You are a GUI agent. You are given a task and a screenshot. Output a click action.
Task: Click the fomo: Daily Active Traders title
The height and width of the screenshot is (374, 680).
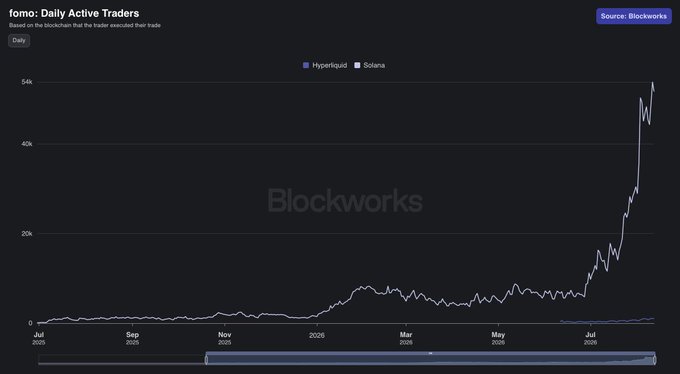(74, 13)
